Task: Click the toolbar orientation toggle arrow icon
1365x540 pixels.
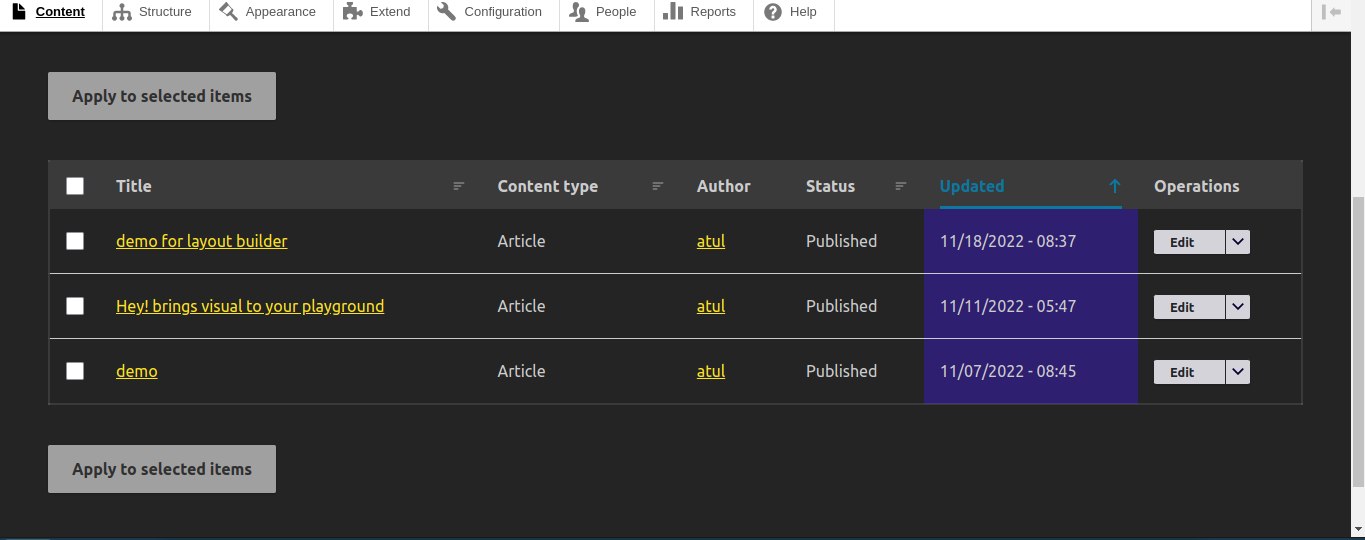Action: (1331, 12)
